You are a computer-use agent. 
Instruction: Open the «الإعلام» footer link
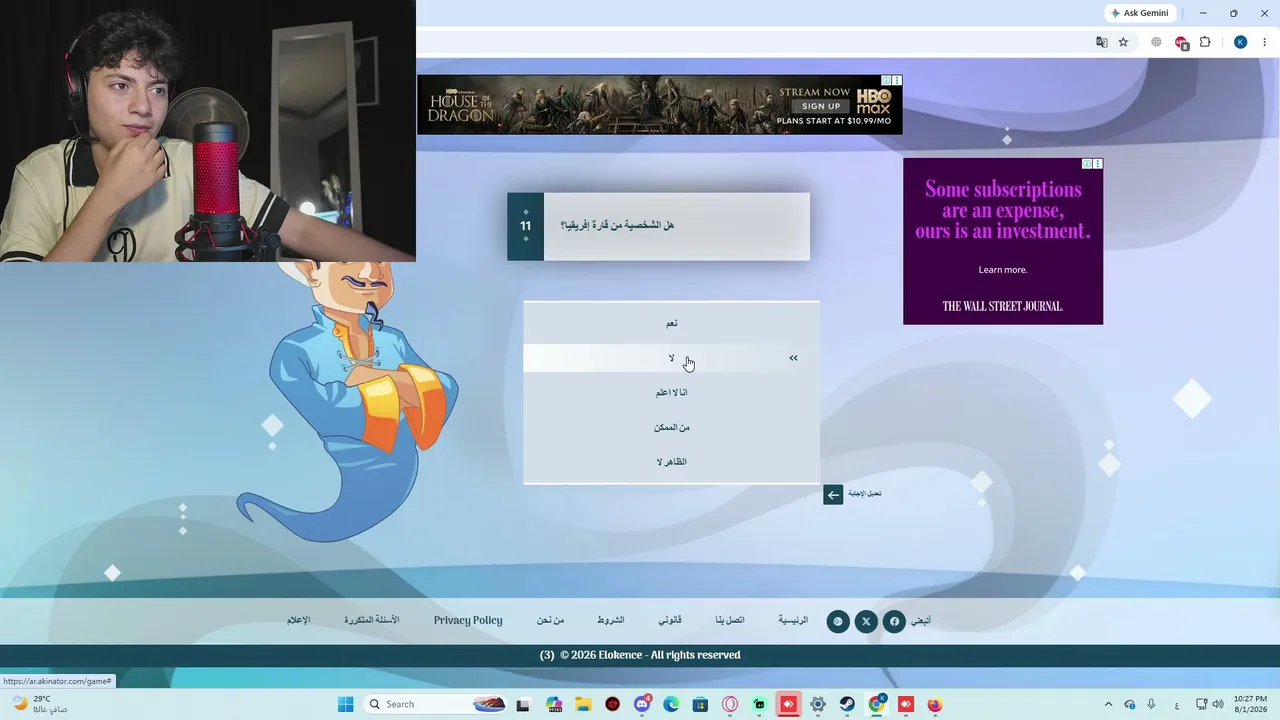coord(299,621)
